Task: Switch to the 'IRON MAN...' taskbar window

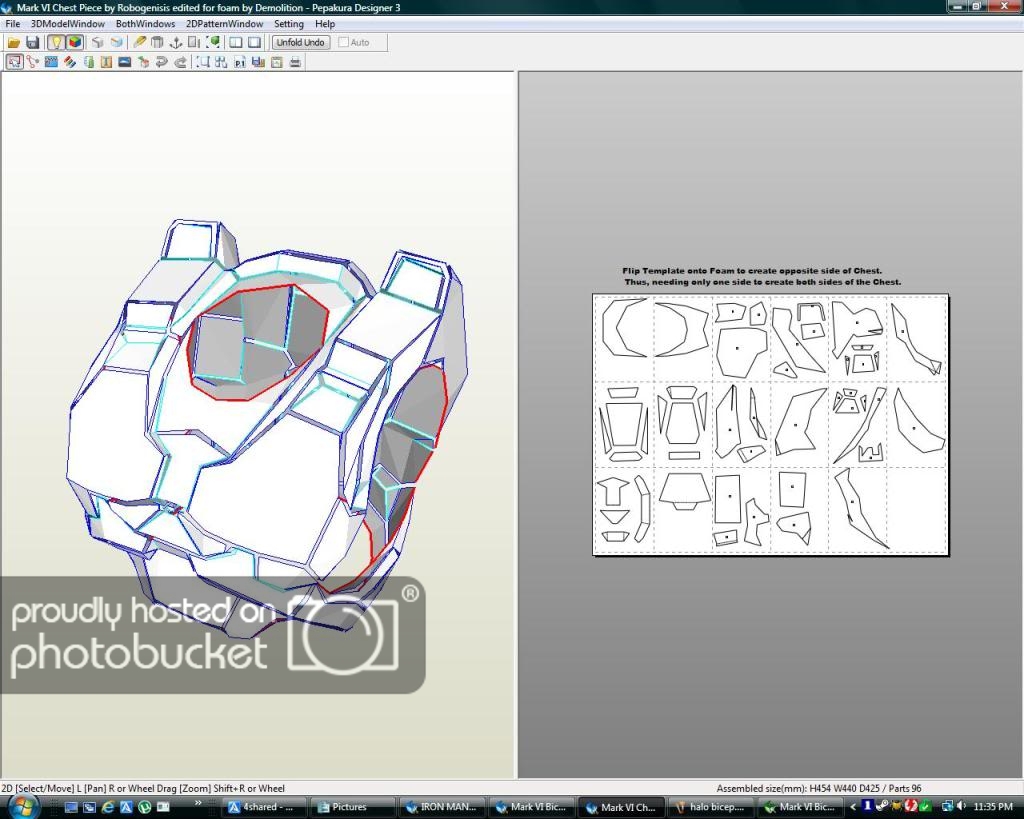Action: point(440,807)
